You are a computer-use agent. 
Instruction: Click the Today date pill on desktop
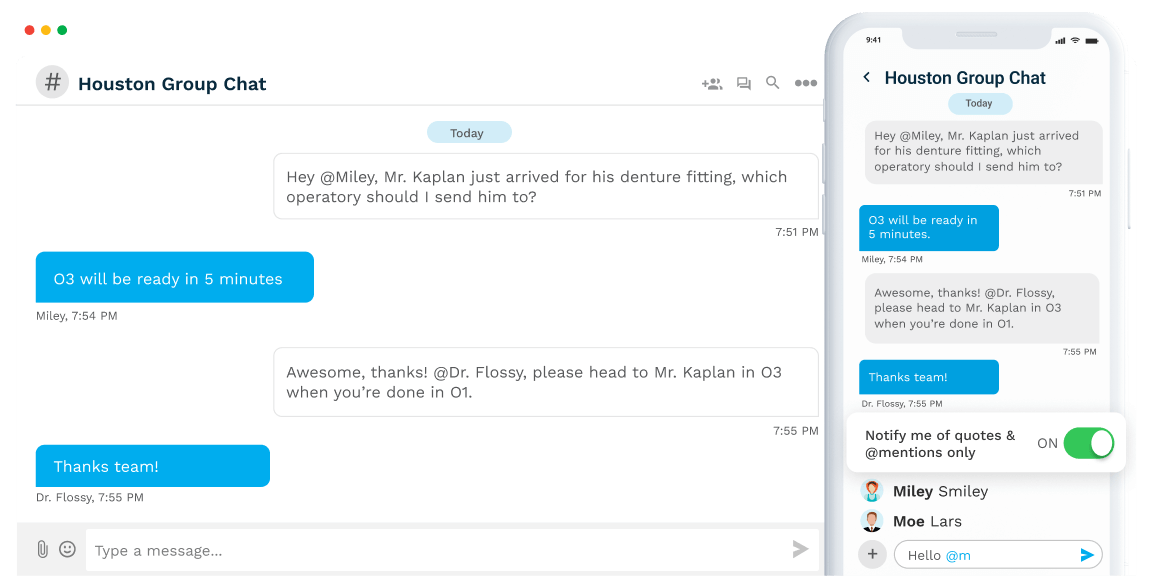[x=468, y=133]
